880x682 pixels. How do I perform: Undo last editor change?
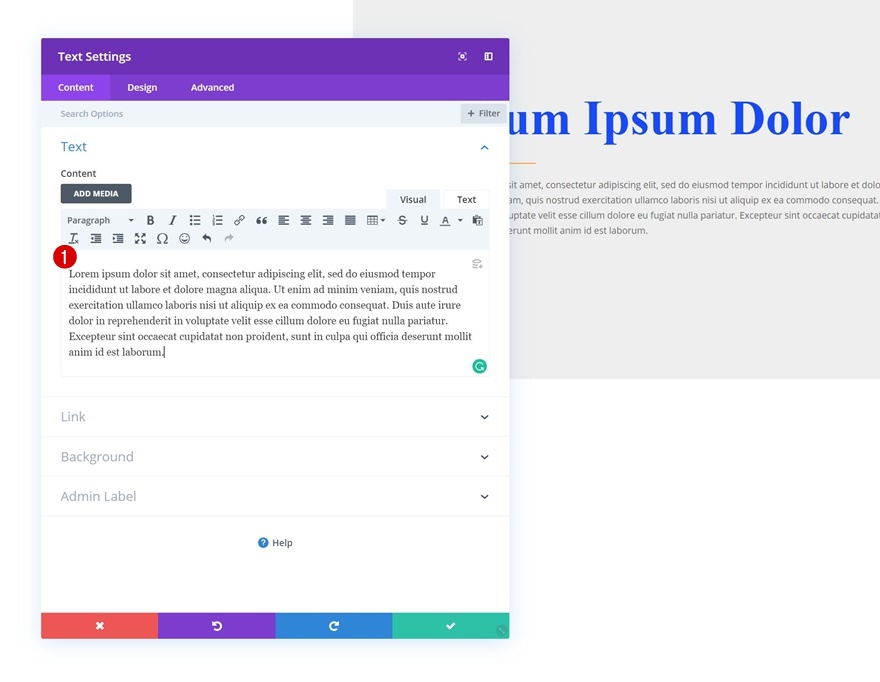click(207, 239)
